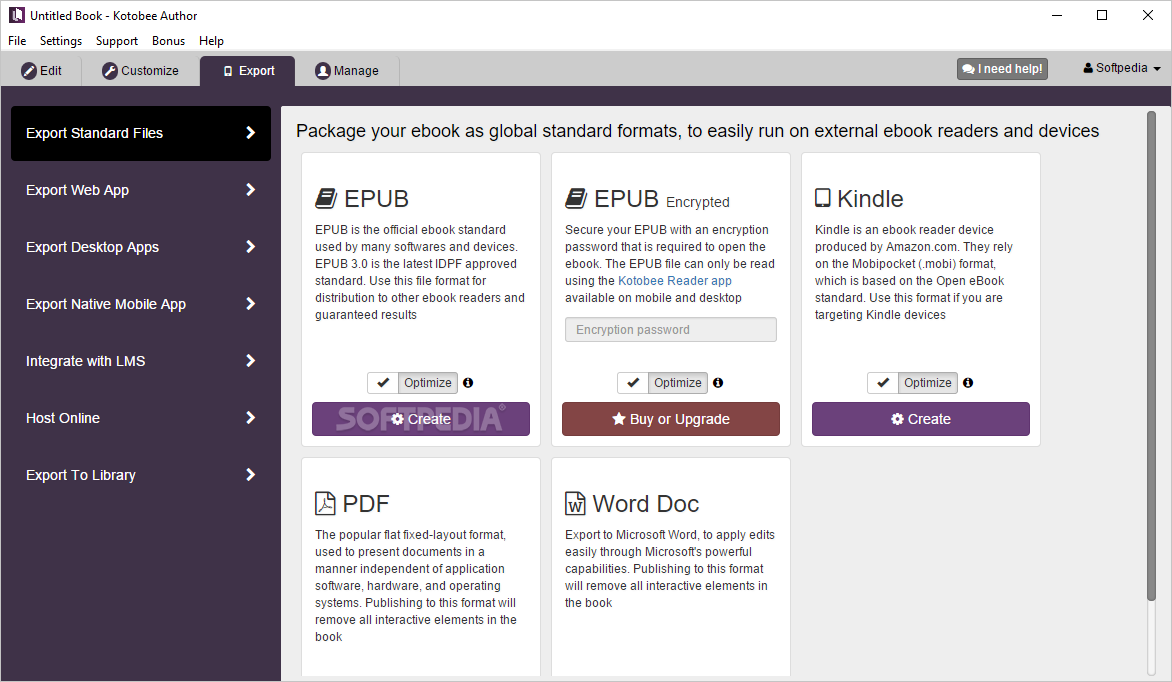Select Export Desktop Apps in sidebar

click(141, 247)
